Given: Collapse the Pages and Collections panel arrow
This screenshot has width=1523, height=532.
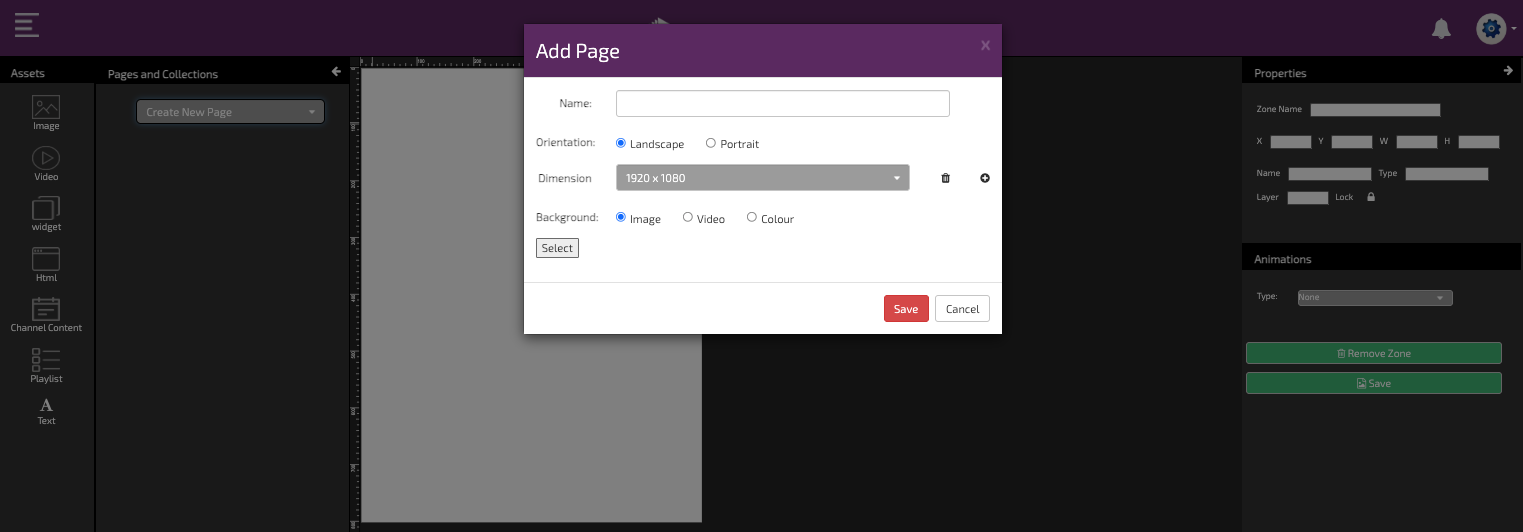Looking at the screenshot, I should pyautogui.click(x=337, y=72).
